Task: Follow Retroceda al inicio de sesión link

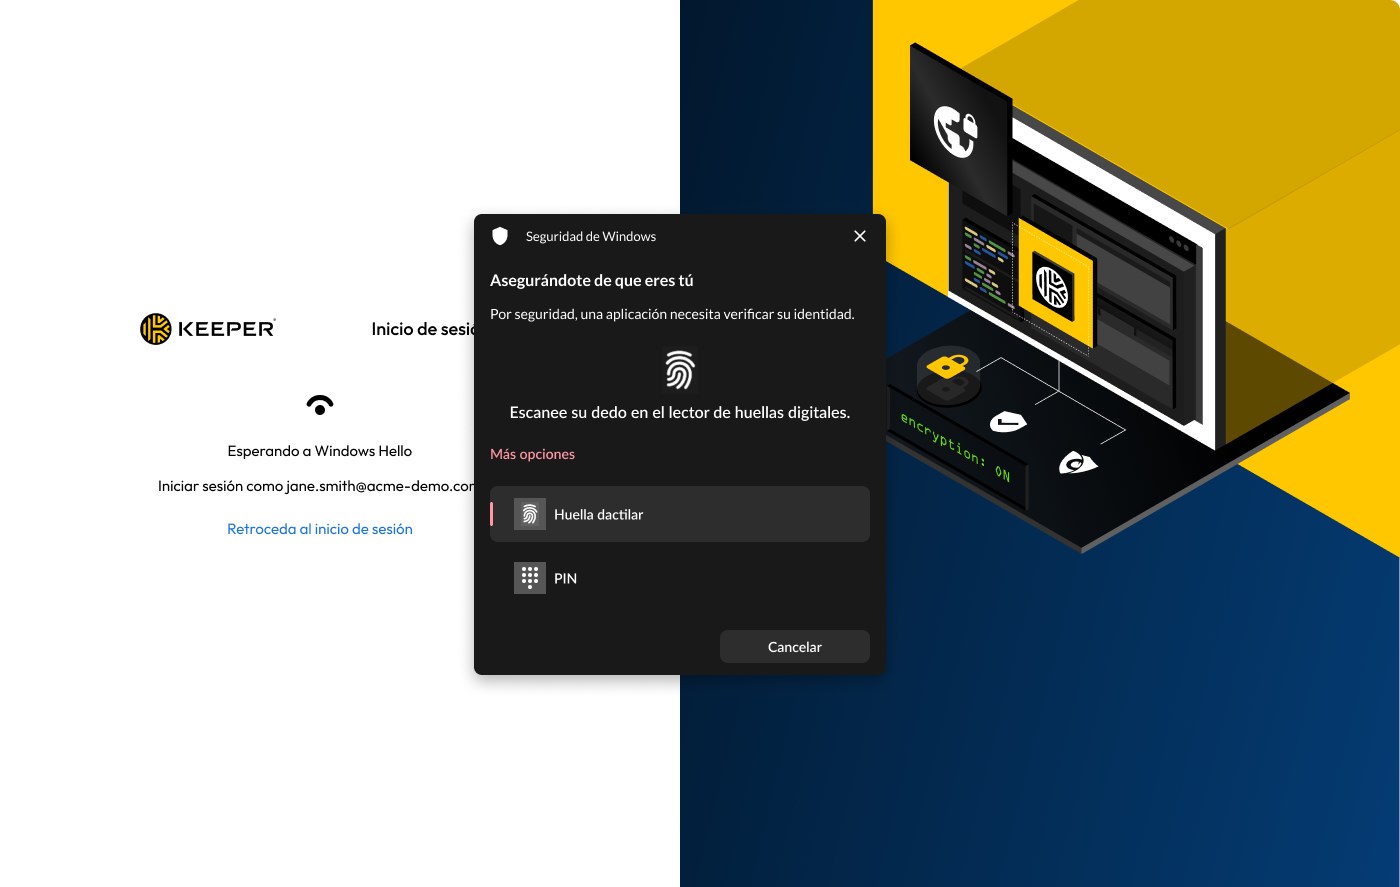Action: point(320,529)
